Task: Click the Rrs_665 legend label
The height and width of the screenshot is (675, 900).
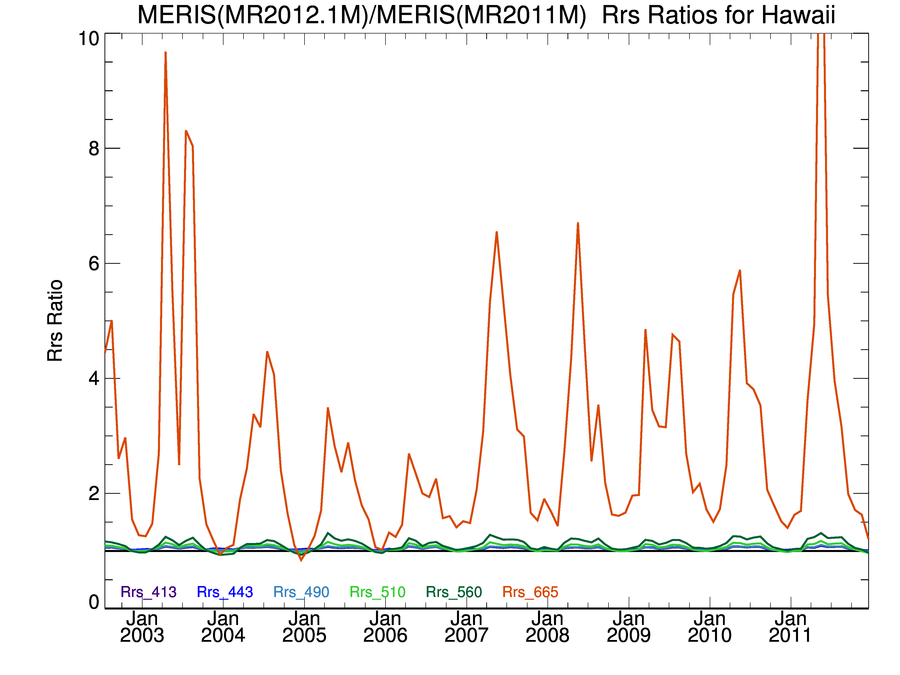Action: [530, 592]
